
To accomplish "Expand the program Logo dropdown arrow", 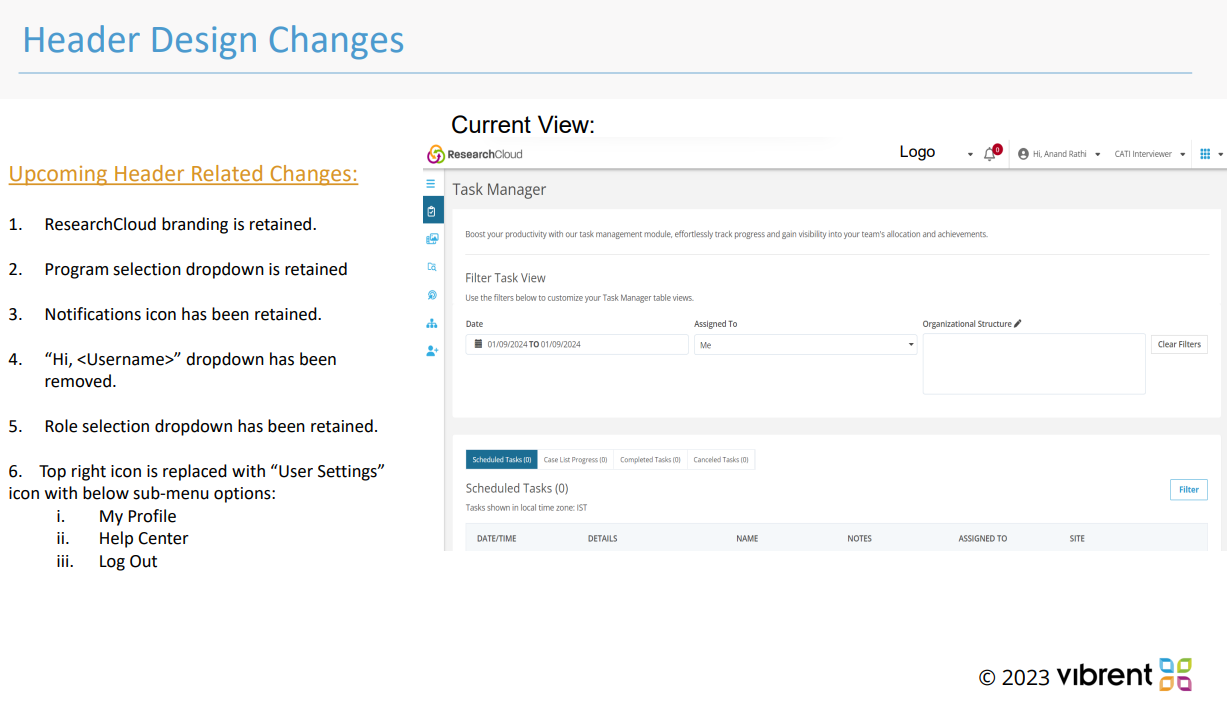I will [x=970, y=155].
